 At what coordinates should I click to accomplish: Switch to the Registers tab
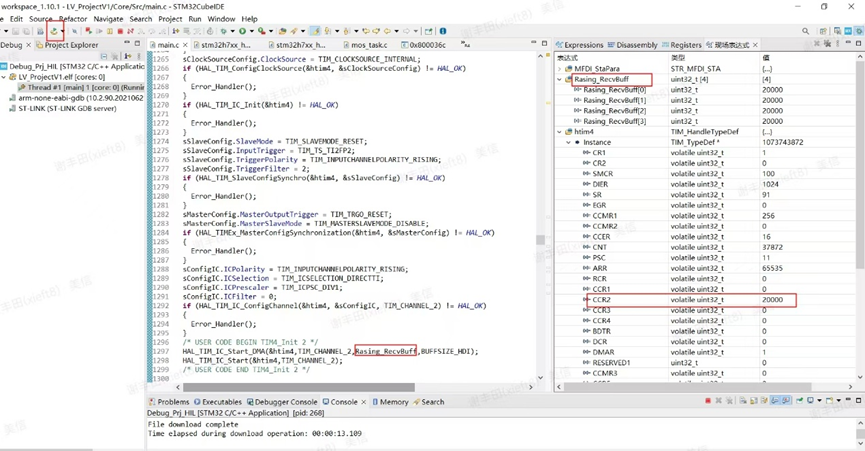pos(685,45)
